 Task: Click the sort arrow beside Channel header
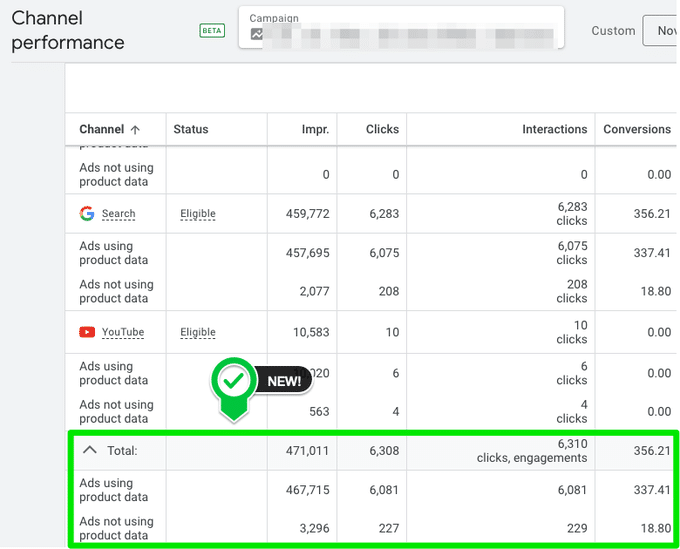135,129
